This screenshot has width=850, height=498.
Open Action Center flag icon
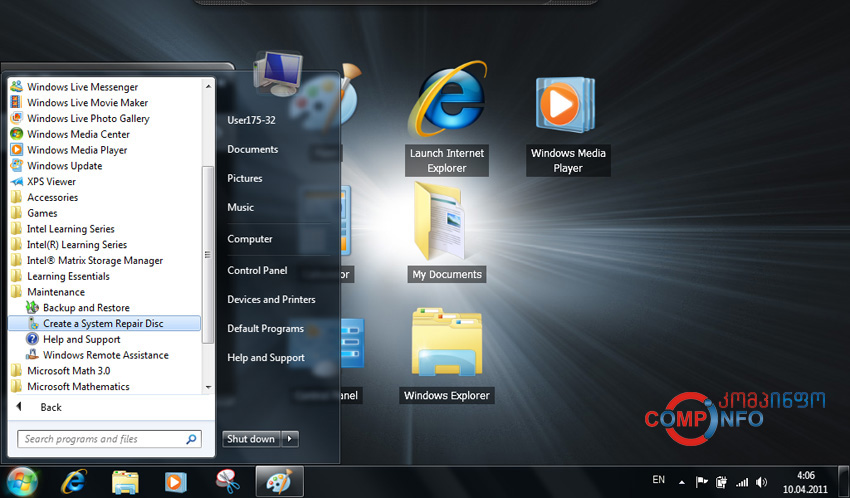tap(702, 481)
